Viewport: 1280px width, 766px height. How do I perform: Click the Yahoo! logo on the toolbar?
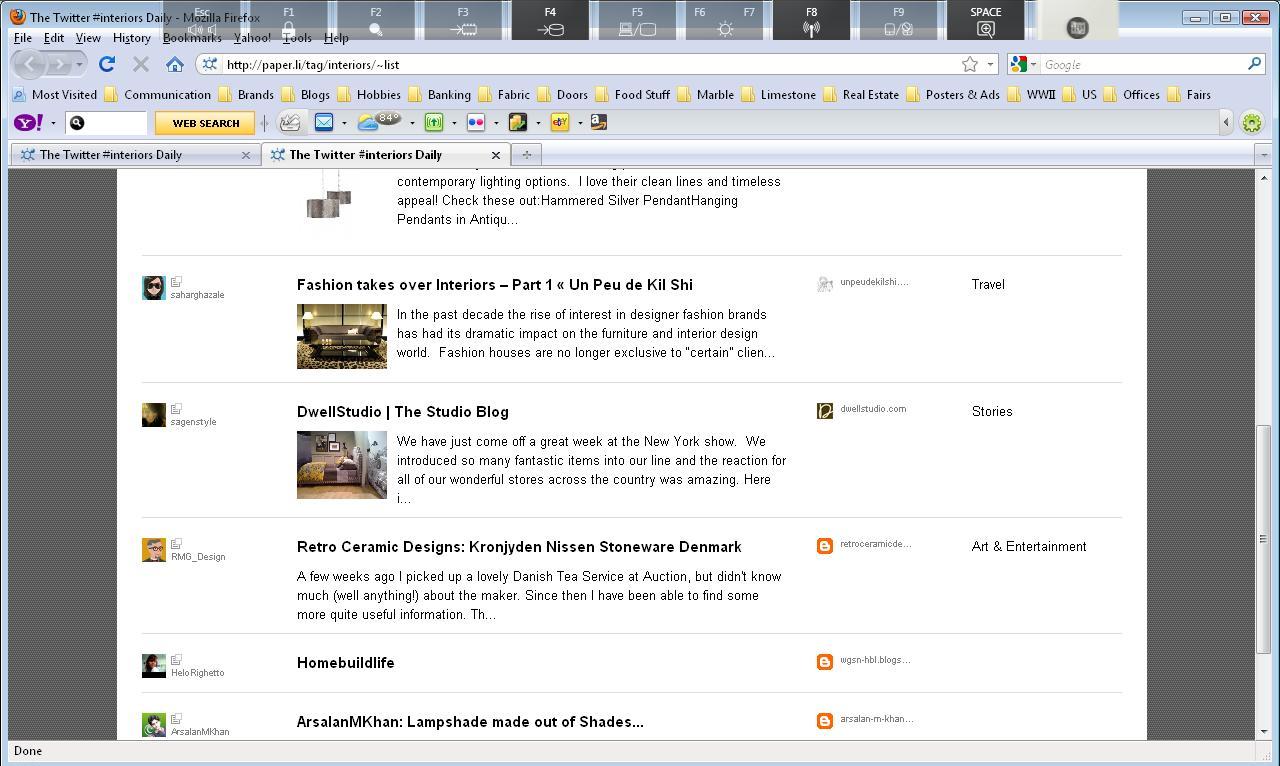click(x=29, y=123)
